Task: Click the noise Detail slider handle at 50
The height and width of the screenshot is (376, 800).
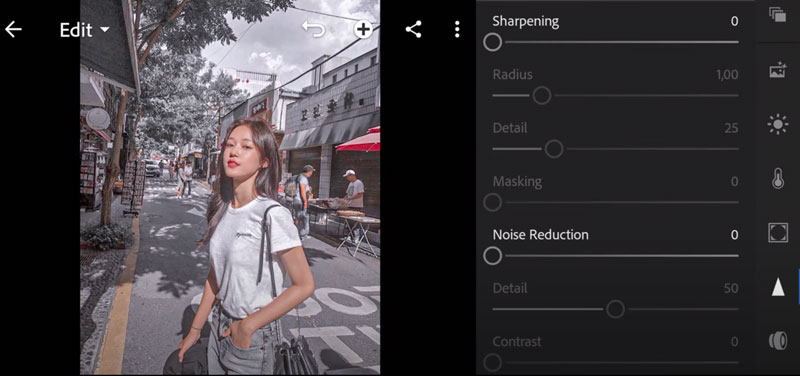Action: (x=615, y=309)
